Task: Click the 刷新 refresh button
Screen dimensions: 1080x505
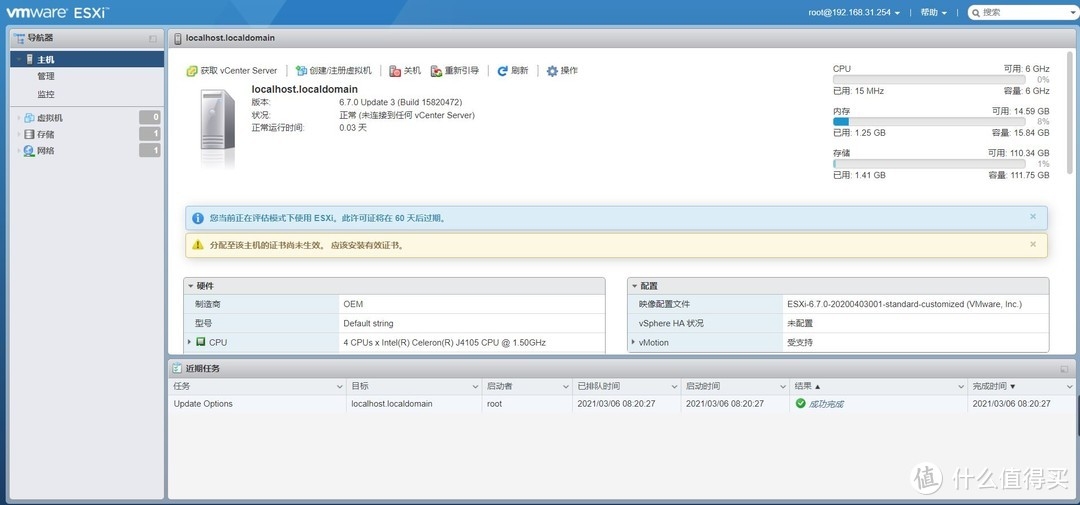Action: tap(512, 71)
